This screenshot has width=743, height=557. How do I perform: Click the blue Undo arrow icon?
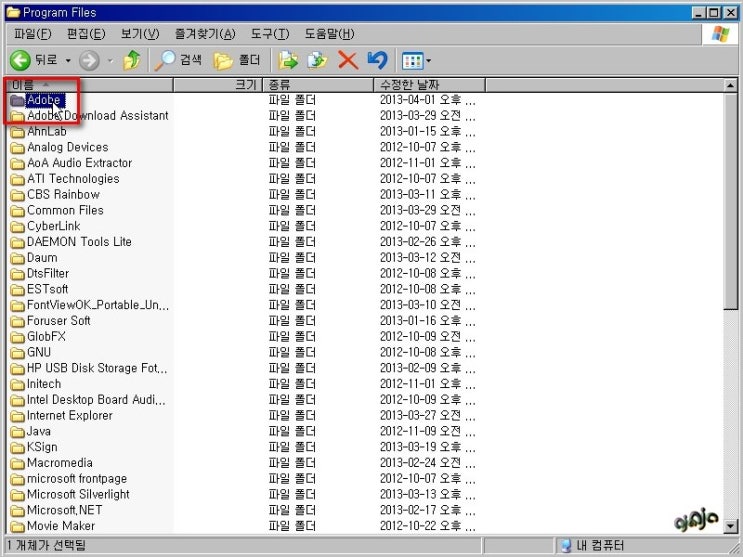tap(377, 60)
